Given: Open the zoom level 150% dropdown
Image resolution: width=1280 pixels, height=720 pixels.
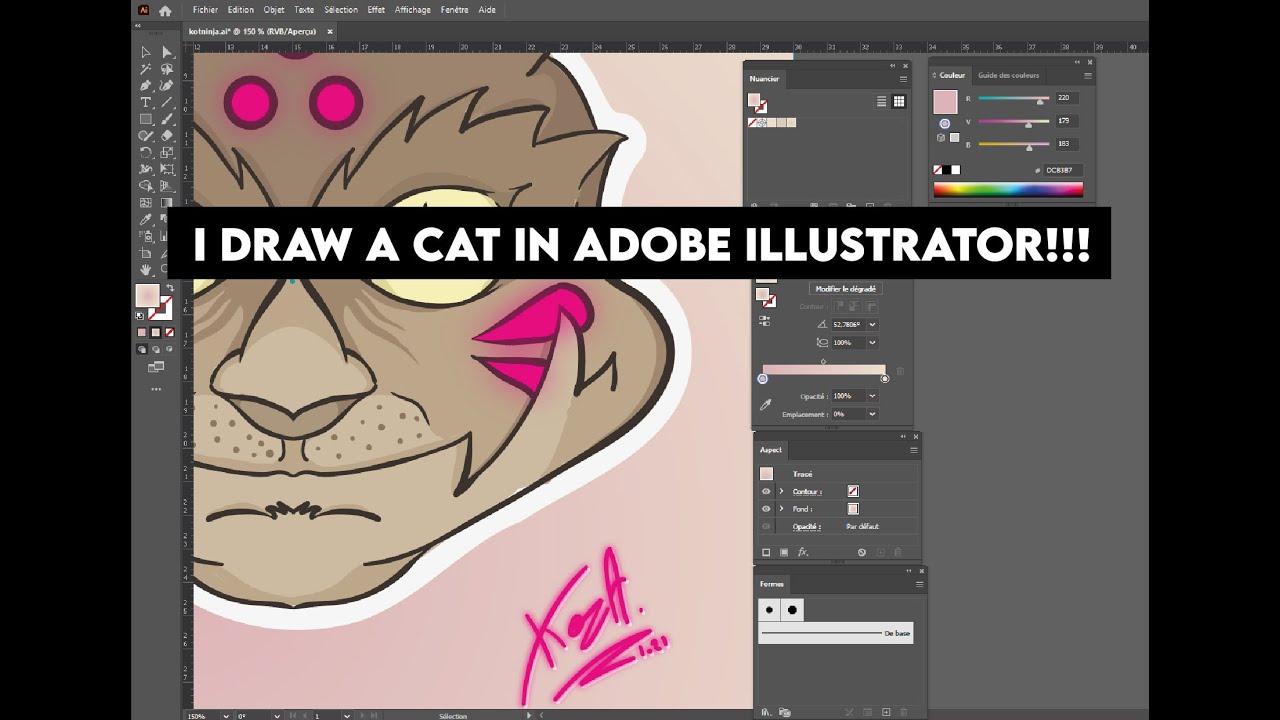Looking at the screenshot, I should (x=224, y=716).
